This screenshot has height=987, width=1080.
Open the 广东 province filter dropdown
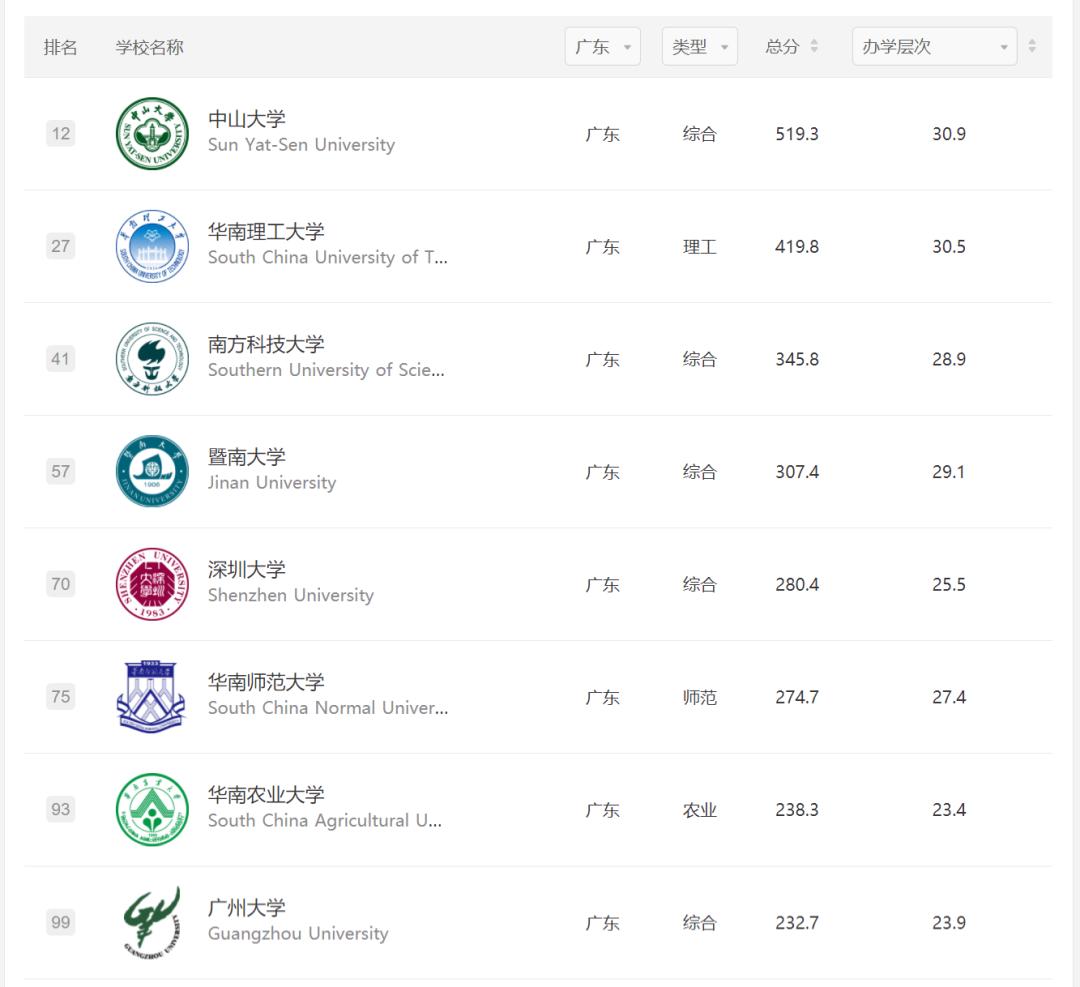pyautogui.click(x=602, y=46)
